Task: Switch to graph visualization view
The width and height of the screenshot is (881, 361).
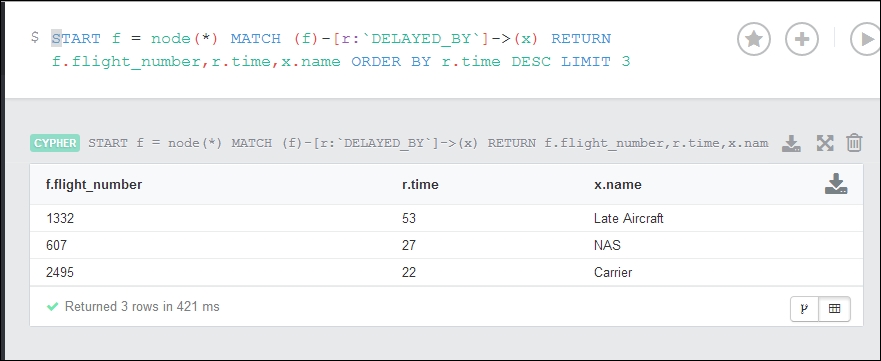Action: click(805, 309)
